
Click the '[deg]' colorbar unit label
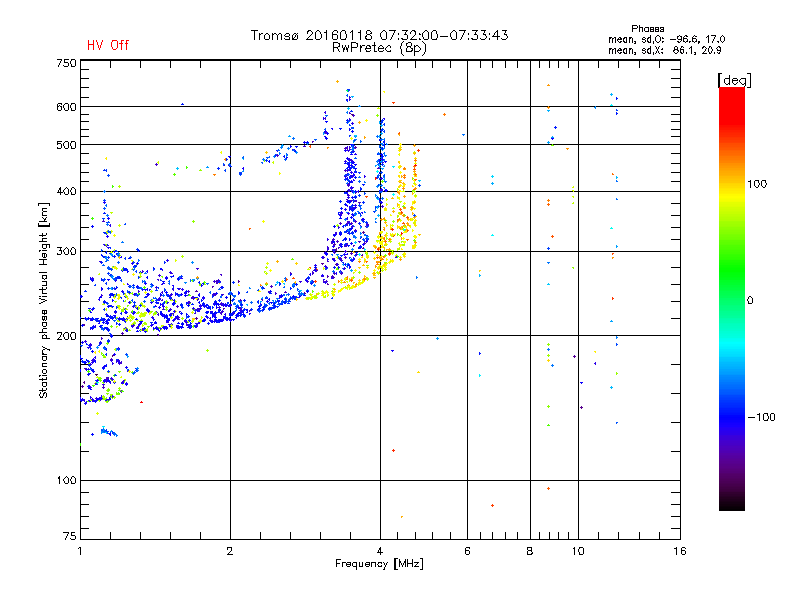coord(734,80)
